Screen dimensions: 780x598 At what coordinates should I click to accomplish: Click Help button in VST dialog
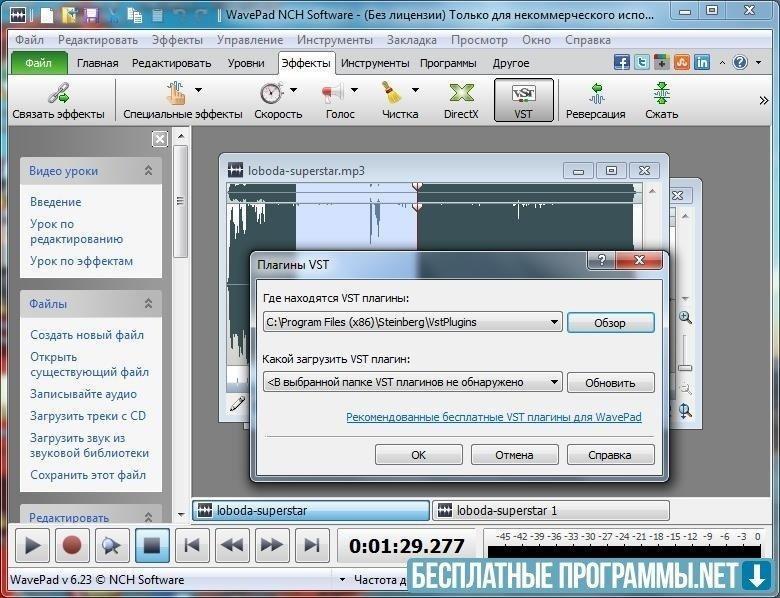610,455
